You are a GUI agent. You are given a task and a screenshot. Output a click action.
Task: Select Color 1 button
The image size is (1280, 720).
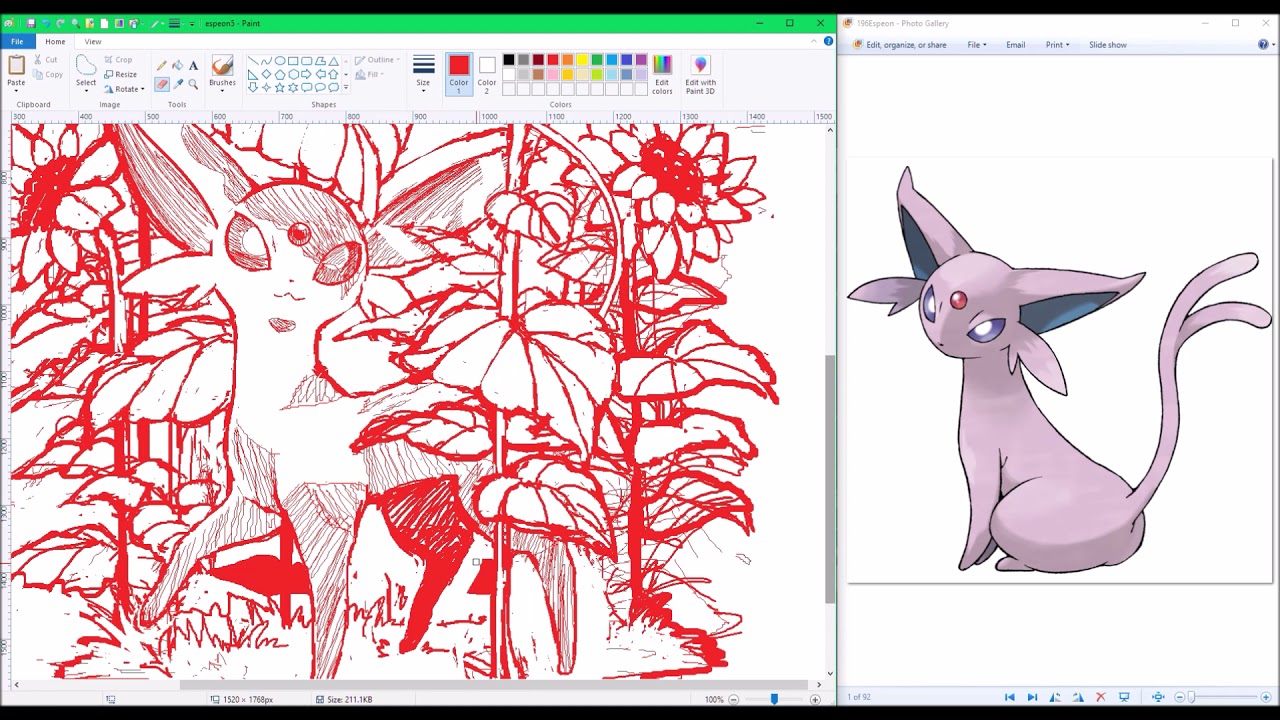point(459,75)
